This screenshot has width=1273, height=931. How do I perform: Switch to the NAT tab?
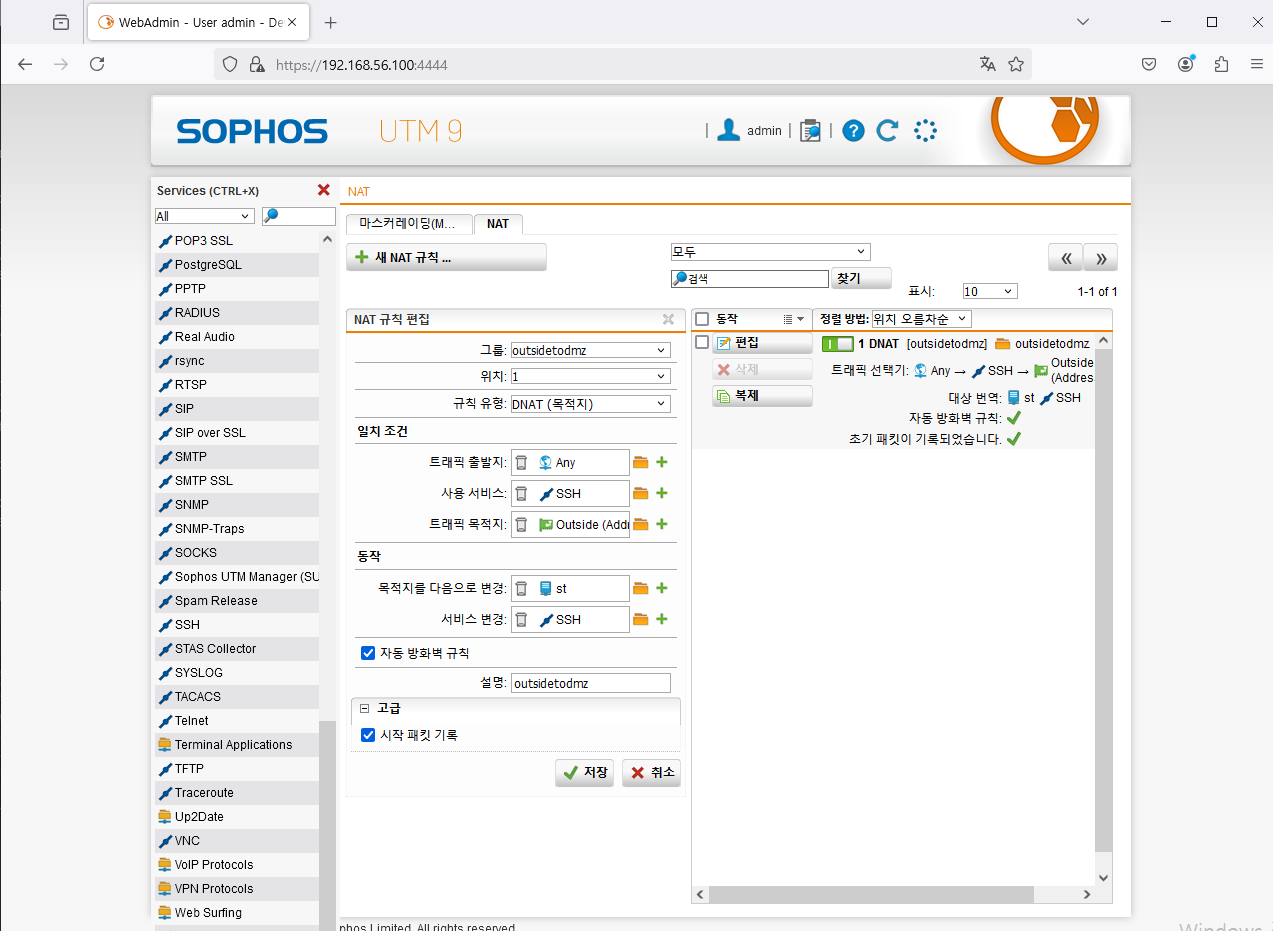click(498, 223)
